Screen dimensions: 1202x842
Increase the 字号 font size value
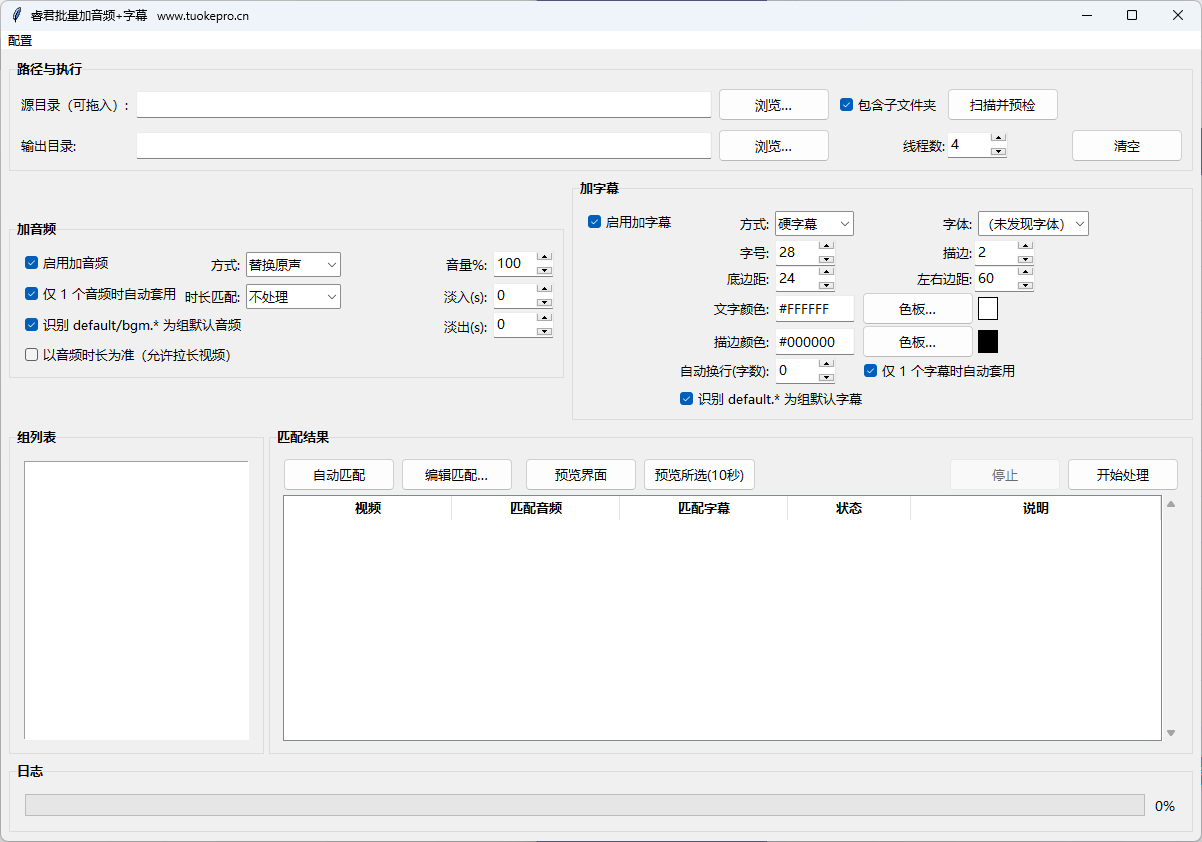(x=826, y=246)
